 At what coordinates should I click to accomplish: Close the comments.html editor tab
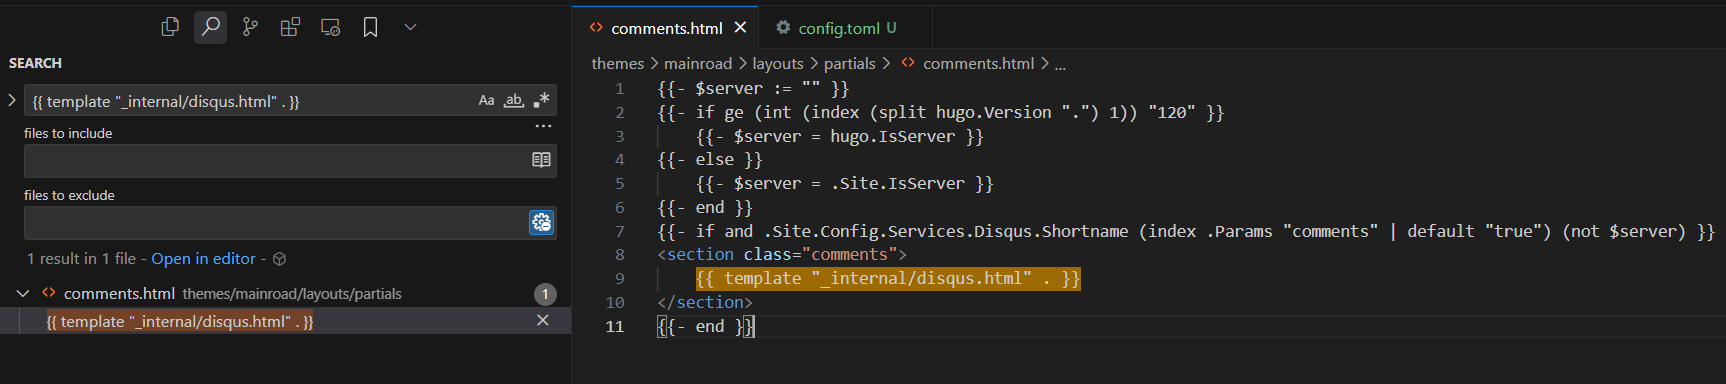(x=740, y=27)
